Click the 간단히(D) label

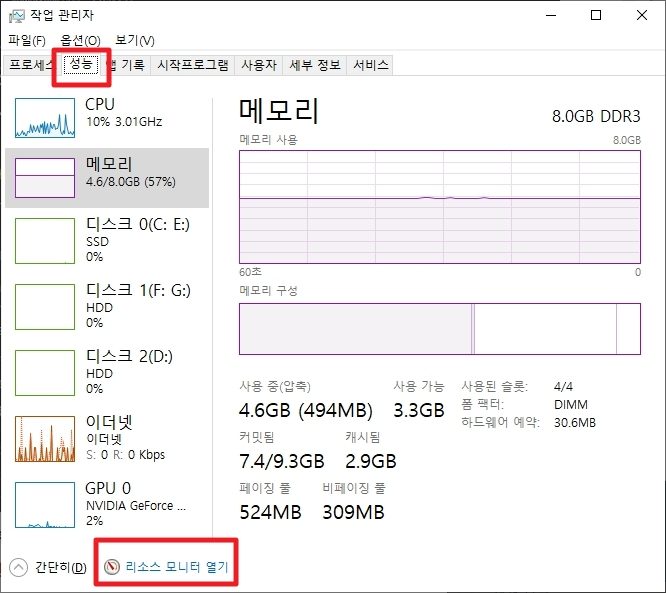61,567
